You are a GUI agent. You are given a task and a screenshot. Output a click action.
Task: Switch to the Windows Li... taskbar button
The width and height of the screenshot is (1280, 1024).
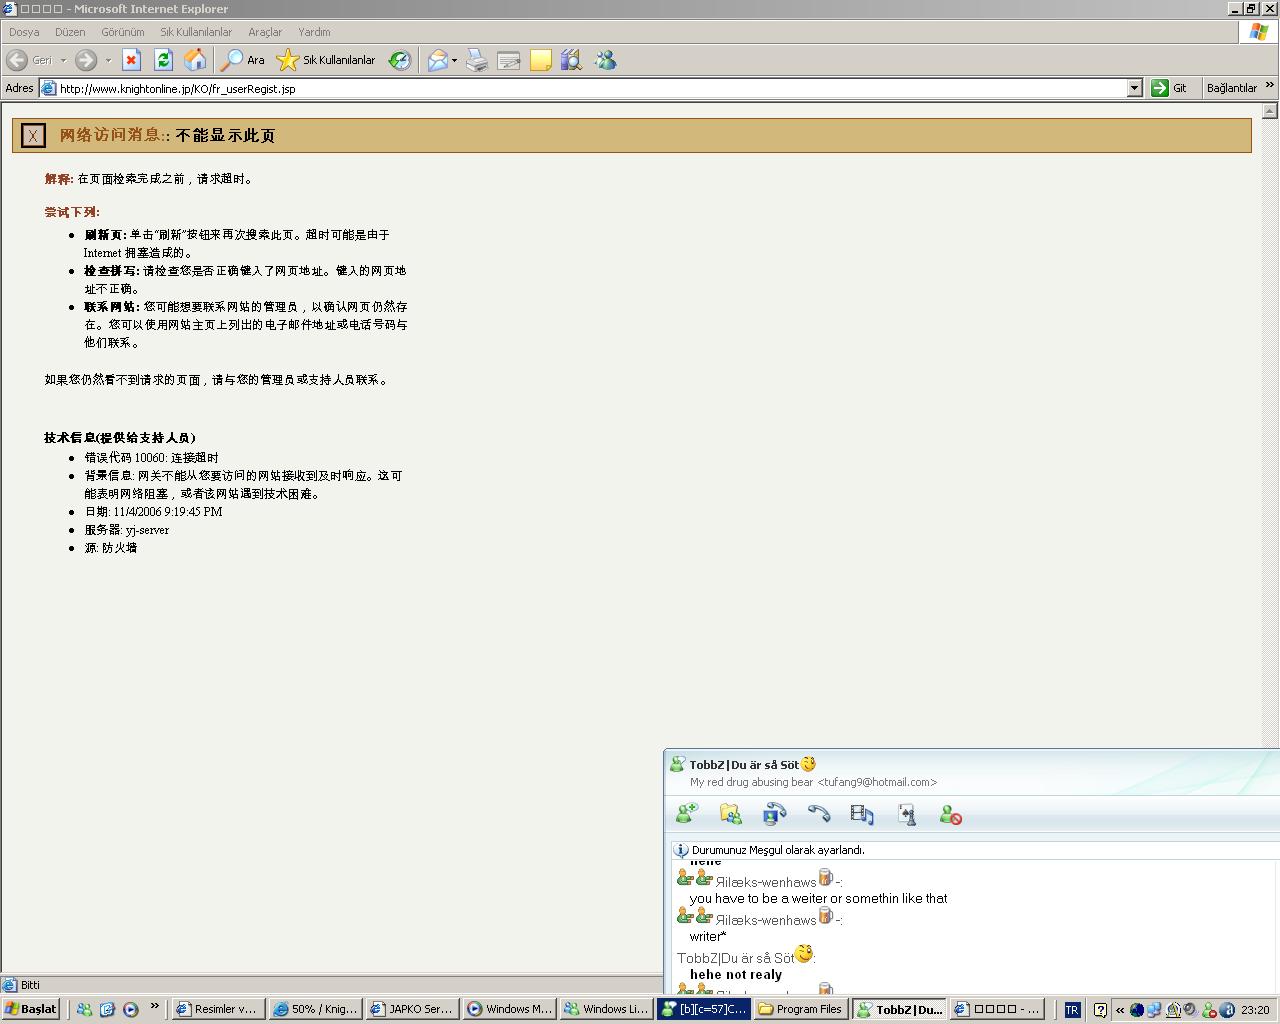(606, 1009)
